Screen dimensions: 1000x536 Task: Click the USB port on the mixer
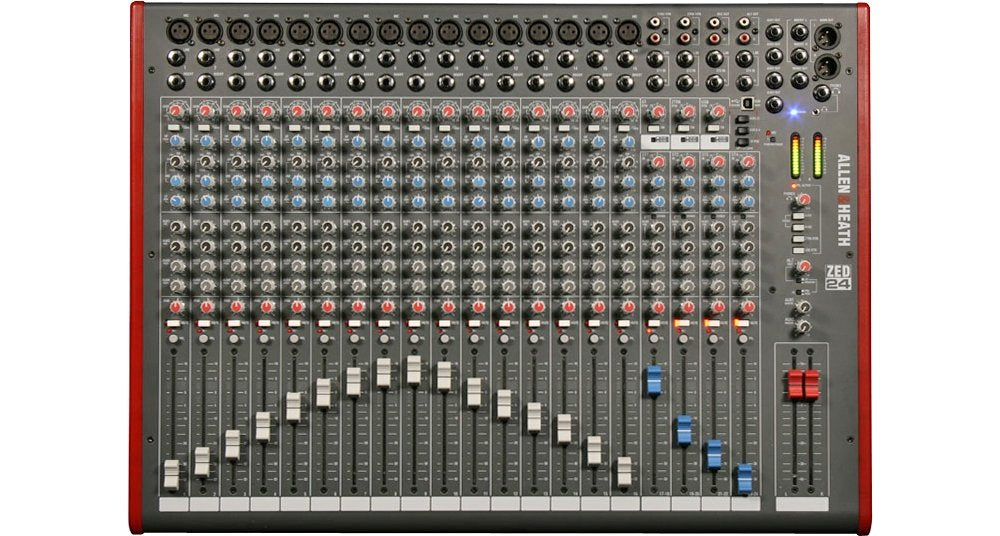(x=747, y=103)
